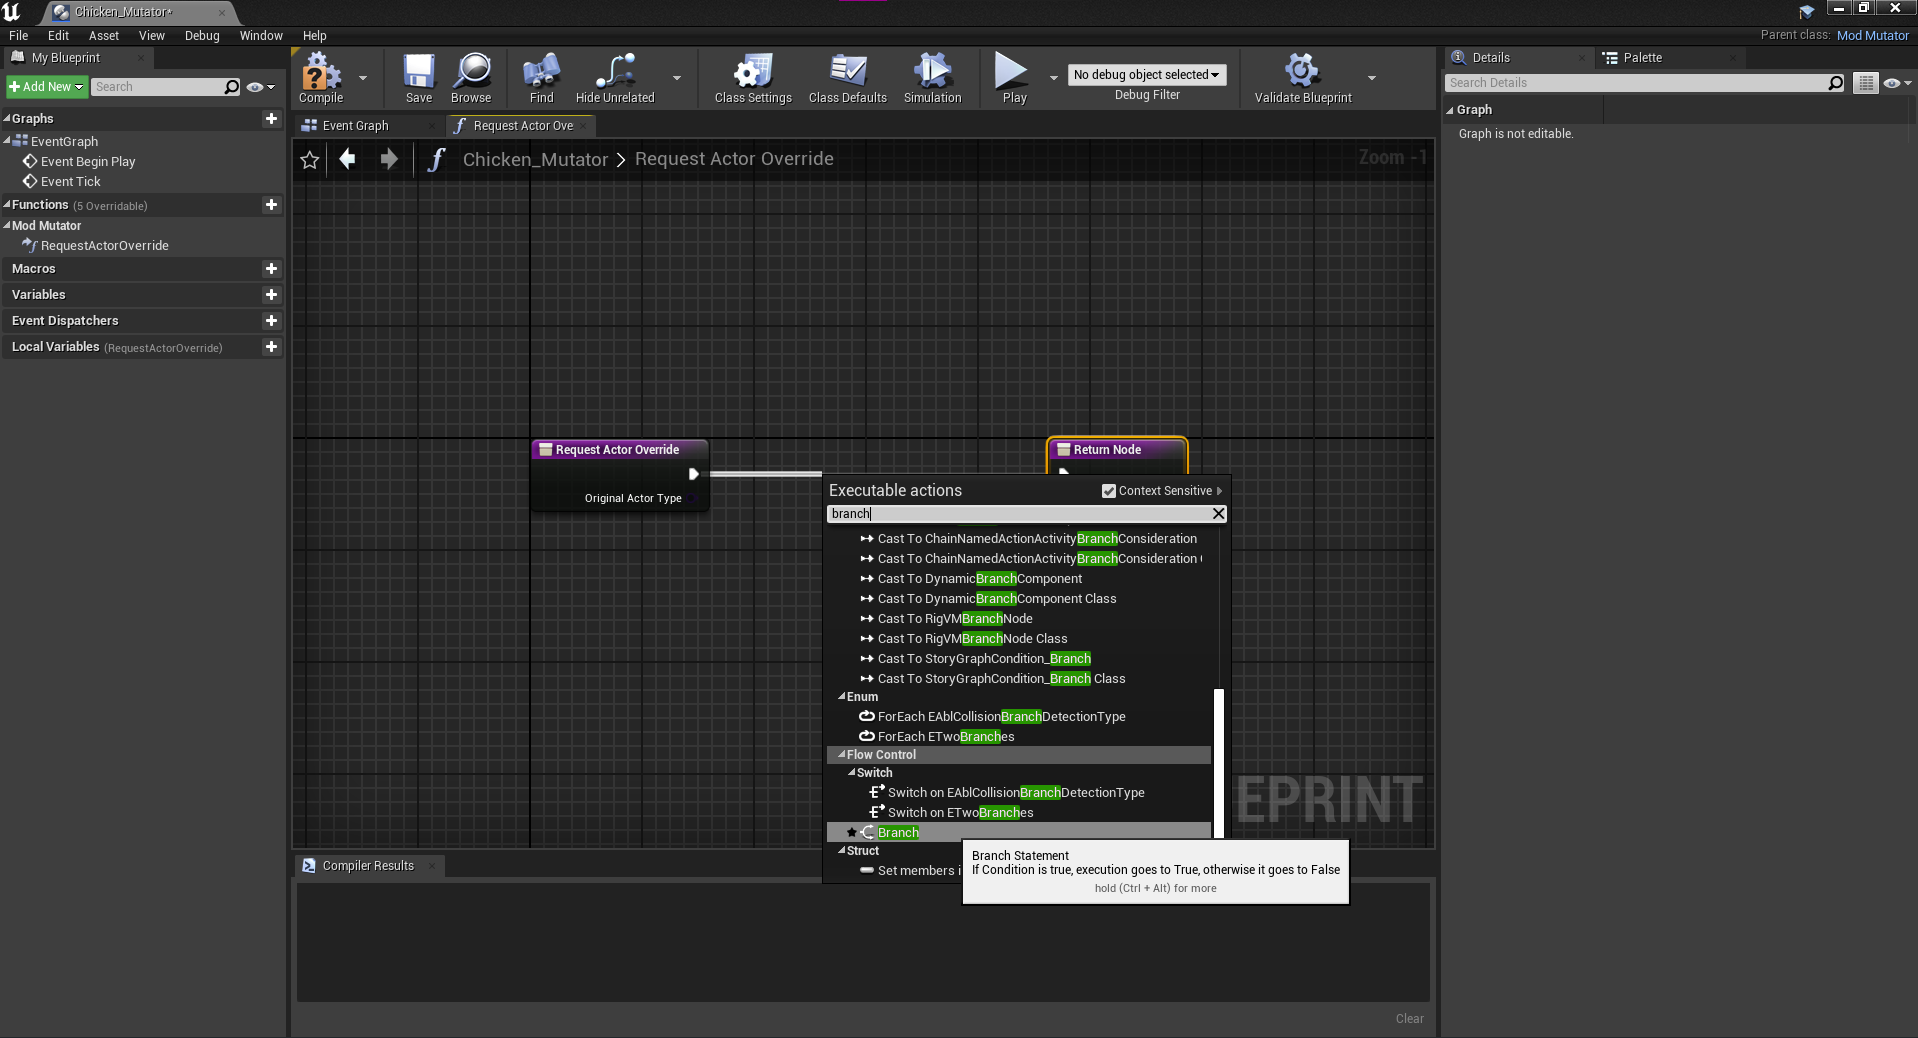
Task: Open the Find tool
Action: [541, 78]
